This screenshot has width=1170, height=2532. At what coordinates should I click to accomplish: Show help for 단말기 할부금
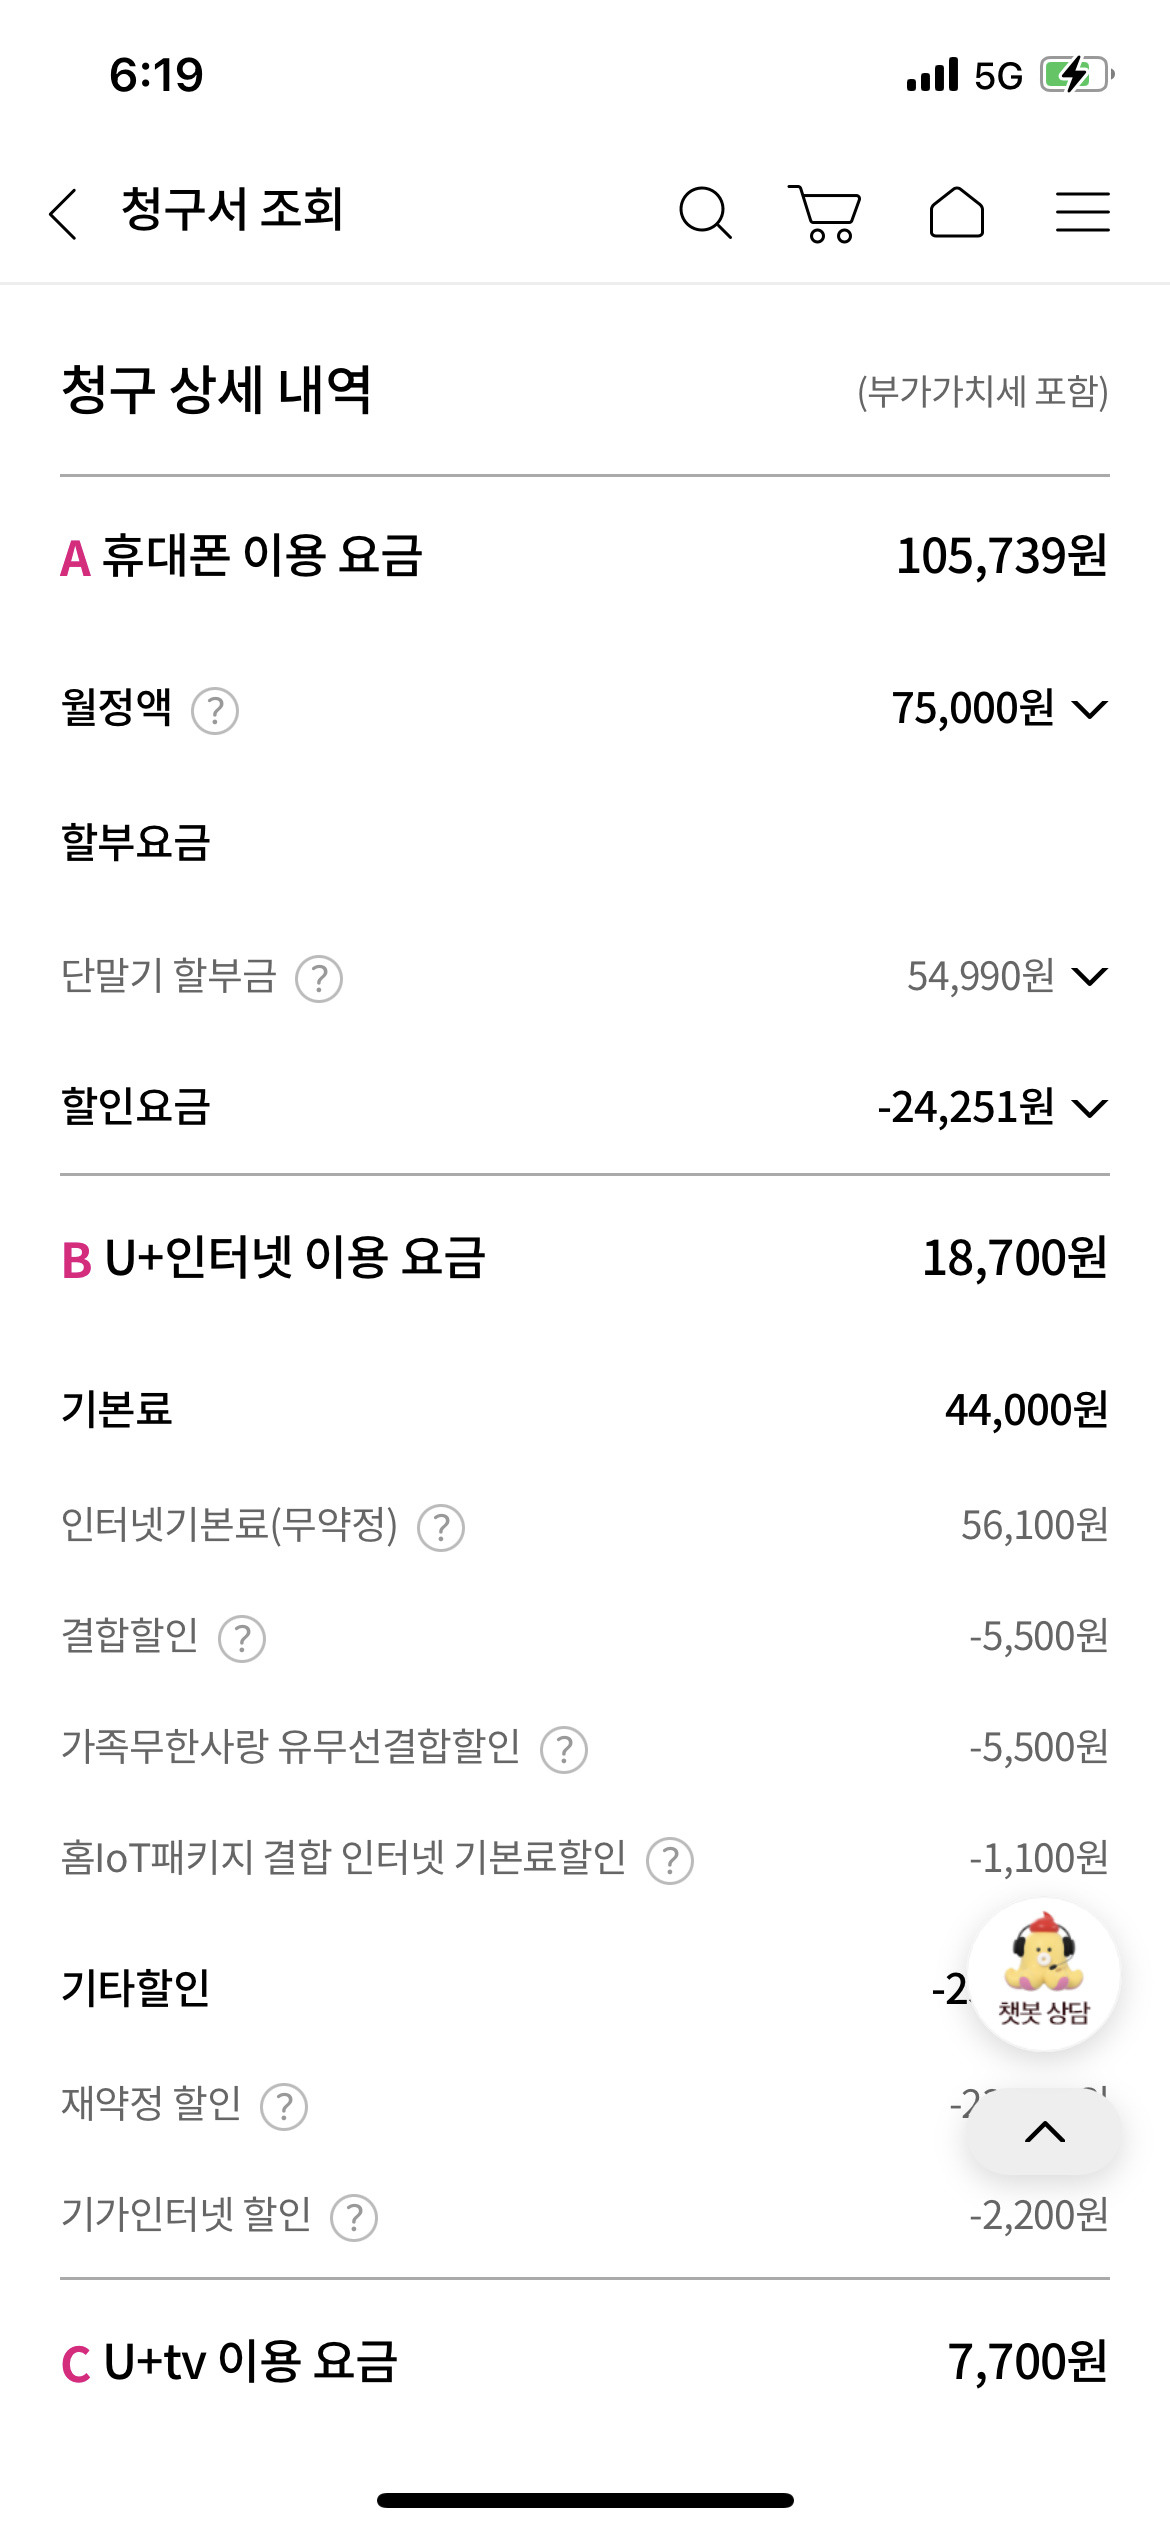click(x=319, y=979)
